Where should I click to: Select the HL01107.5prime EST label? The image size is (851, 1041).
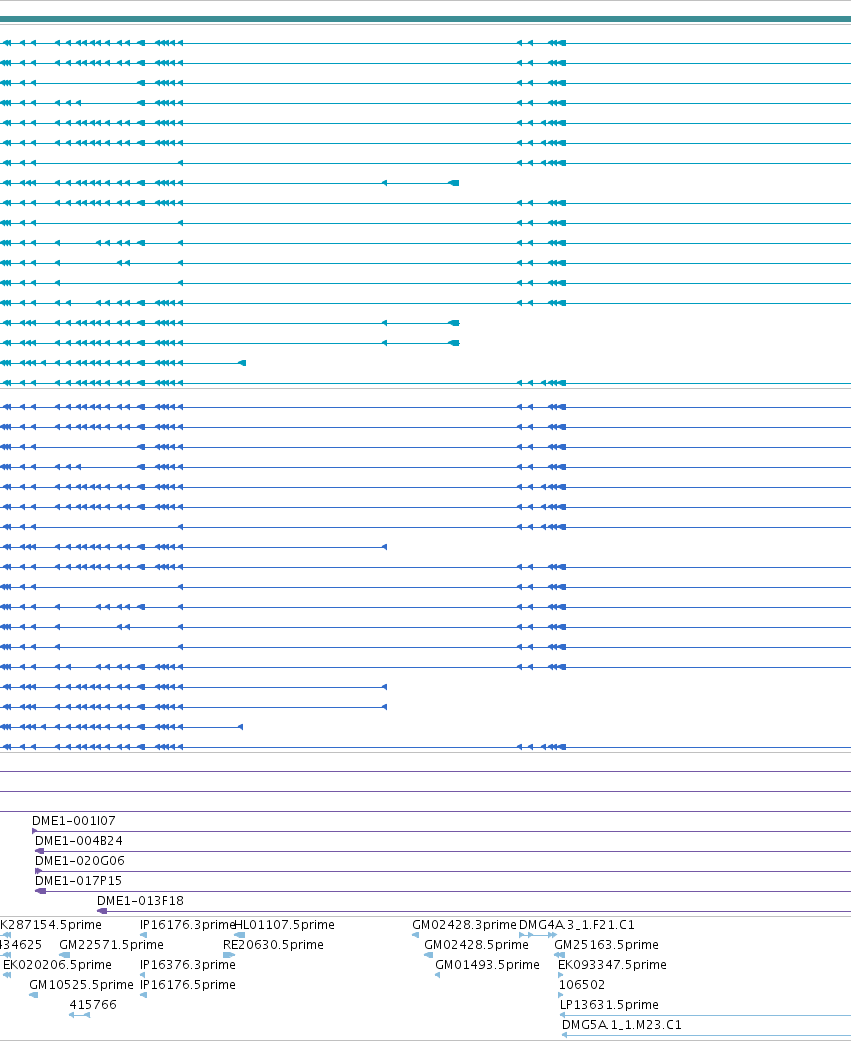pos(285,924)
